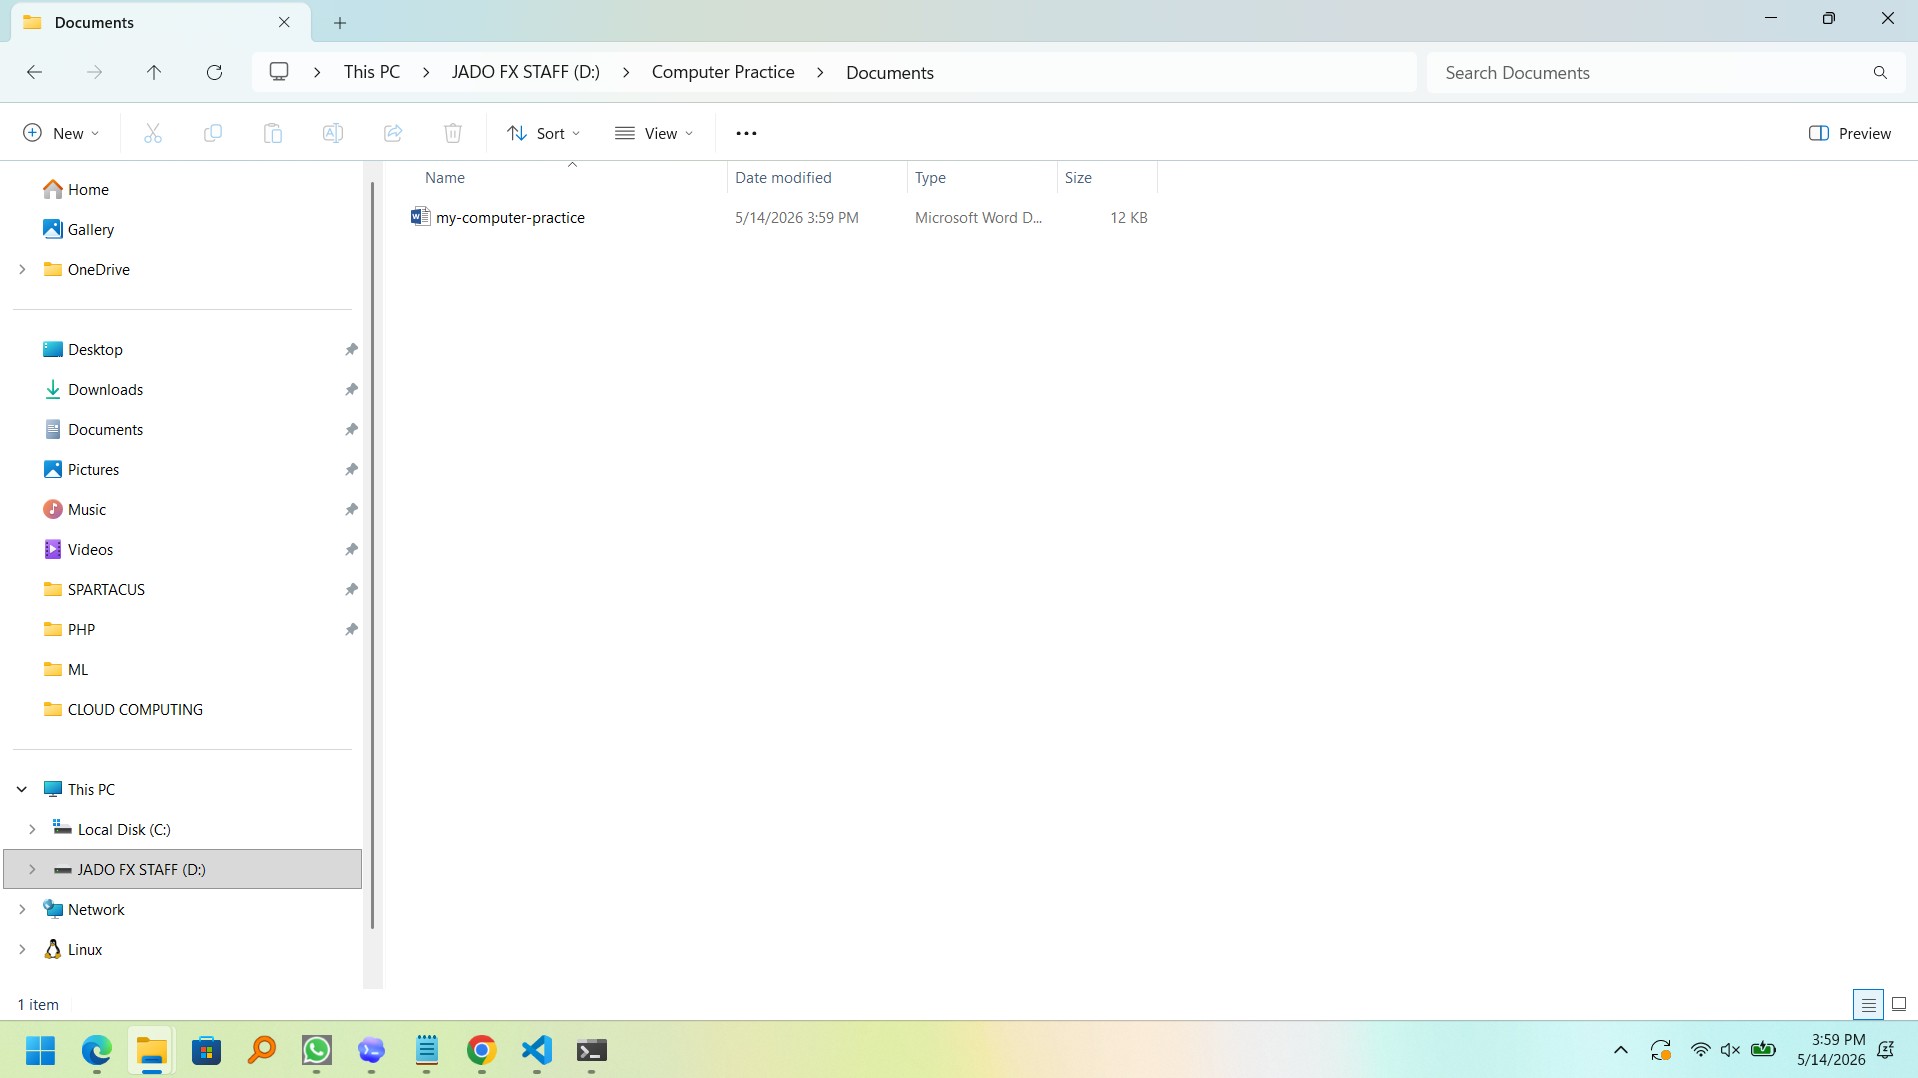Open Music in navigation pane
This screenshot has width=1918, height=1078.
(x=75, y=509)
